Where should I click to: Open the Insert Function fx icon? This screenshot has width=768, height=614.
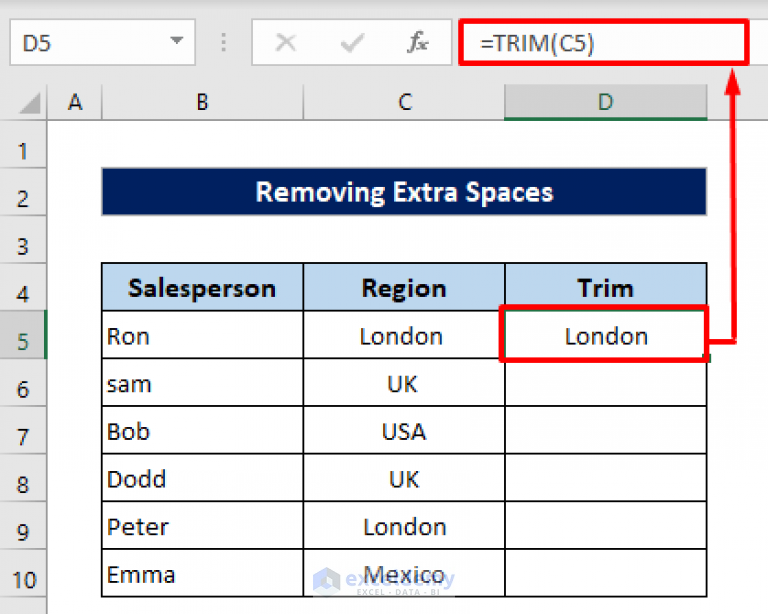418,42
